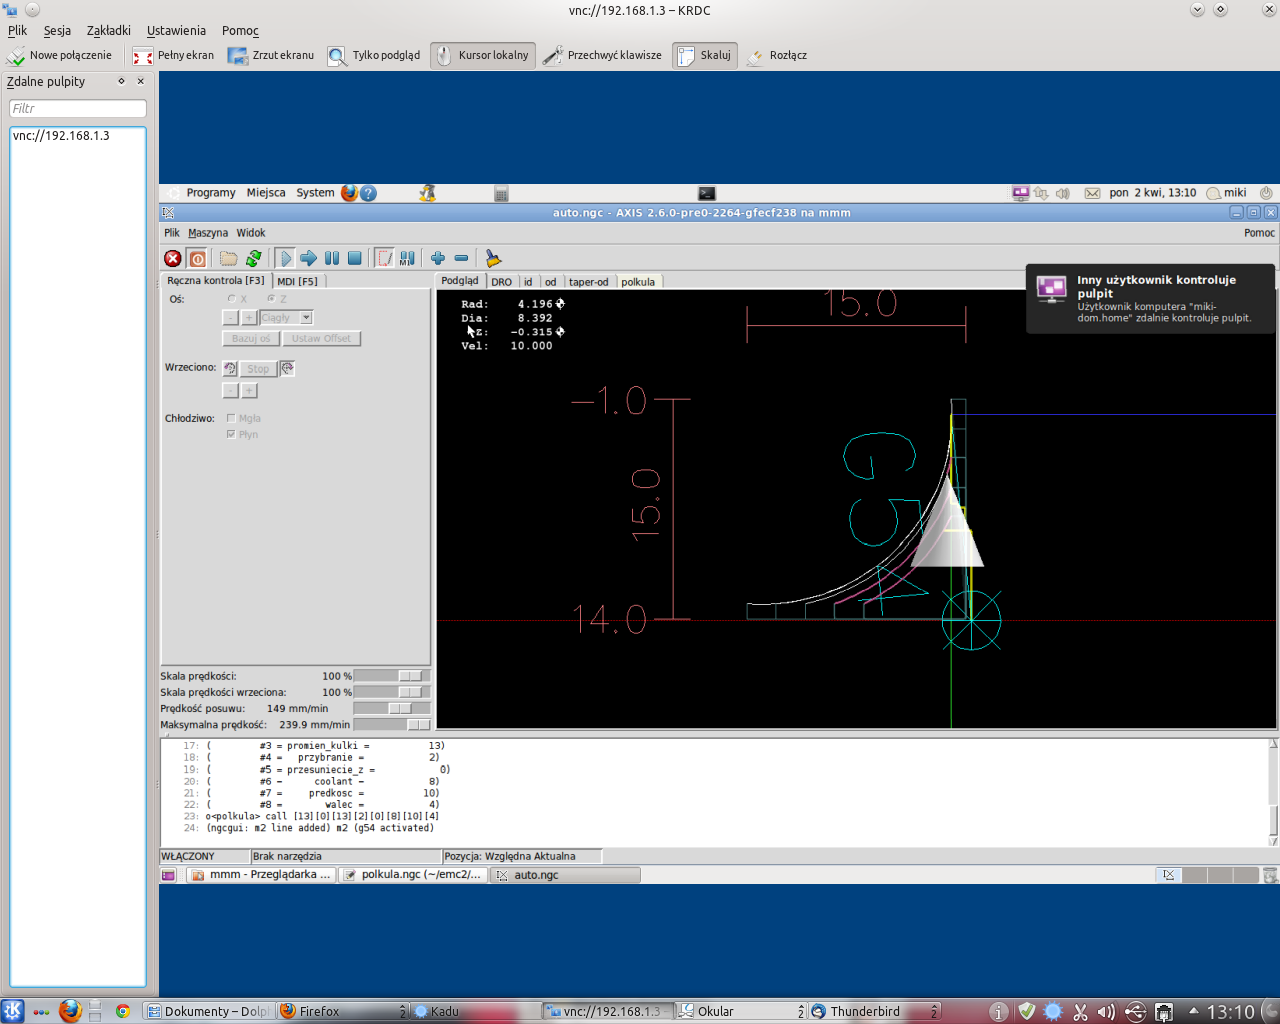Start running the program with the play icon
Viewport: 1280px width, 1024px height.
tap(285, 258)
